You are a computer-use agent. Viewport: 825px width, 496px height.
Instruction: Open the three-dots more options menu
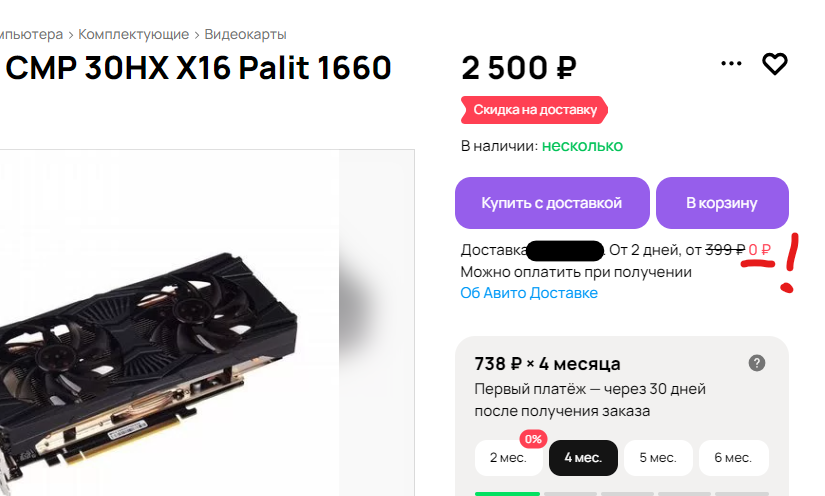coord(731,64)
